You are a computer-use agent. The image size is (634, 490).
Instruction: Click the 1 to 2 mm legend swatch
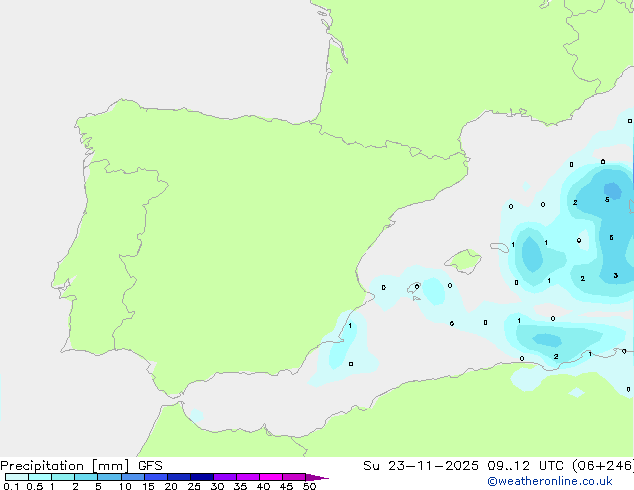63,477
